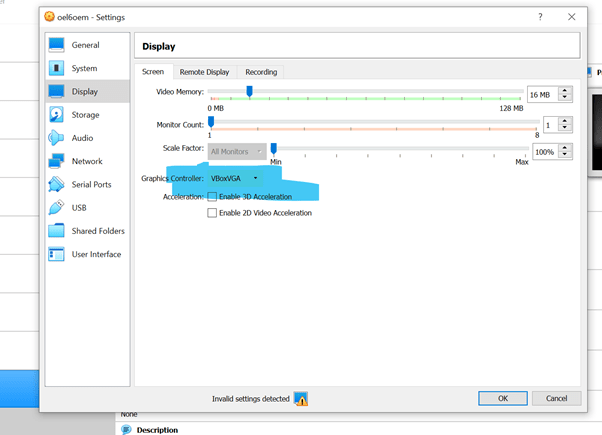This screenshot has height=435, width=602.
Task: Select the Audio settings icon
Action: point(56,138)
